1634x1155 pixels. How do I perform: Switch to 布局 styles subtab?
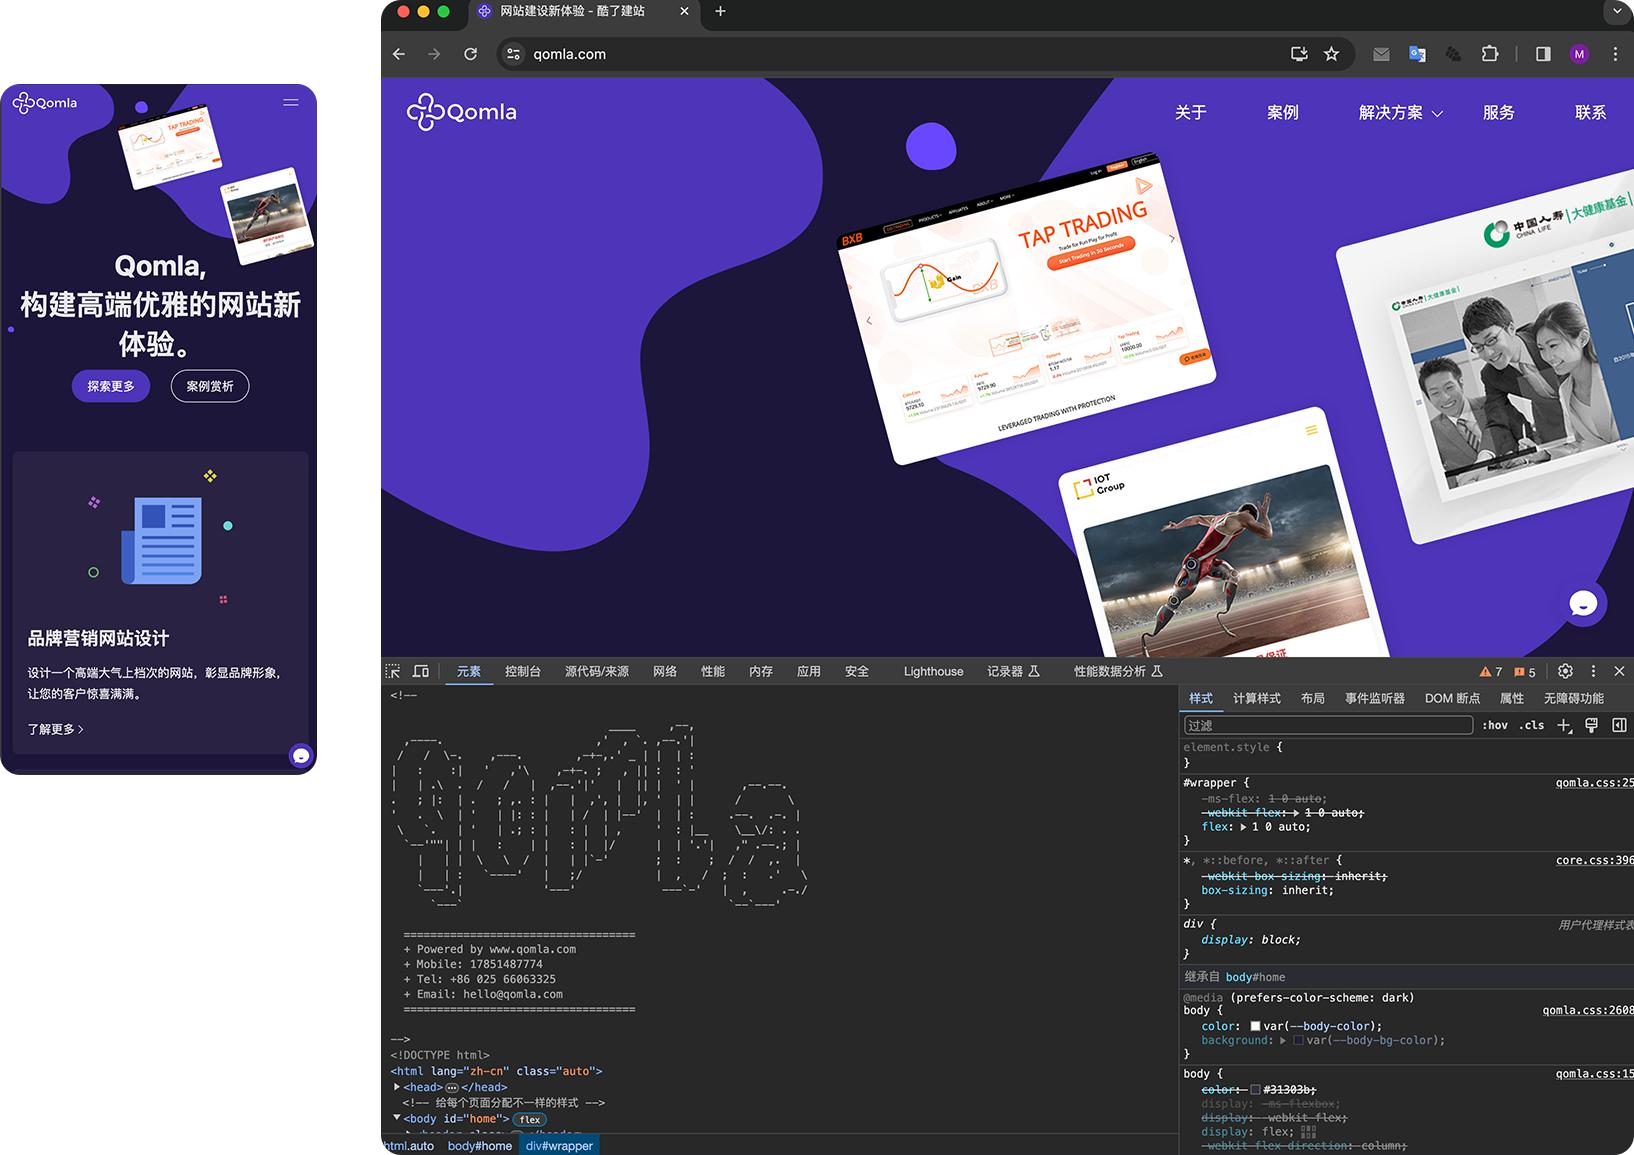click(1313, 698)
